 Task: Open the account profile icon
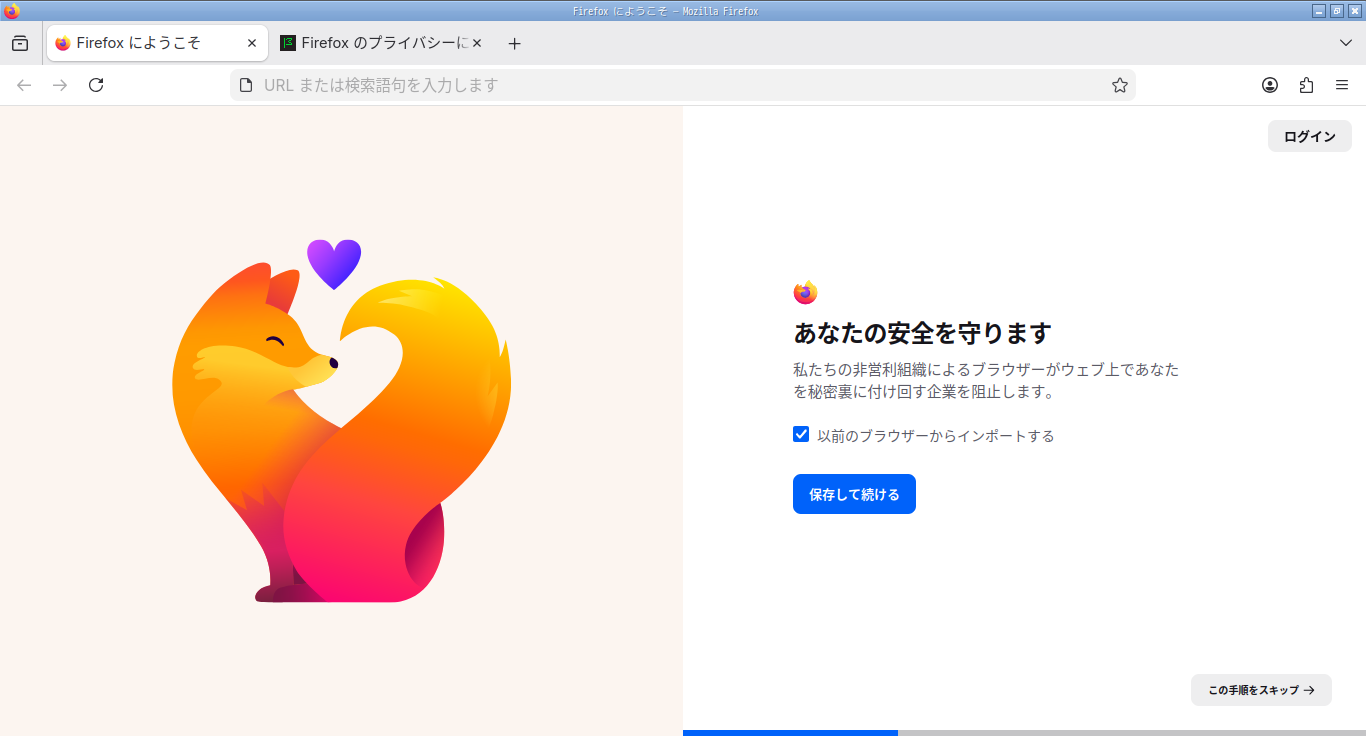coord(1269,85)
